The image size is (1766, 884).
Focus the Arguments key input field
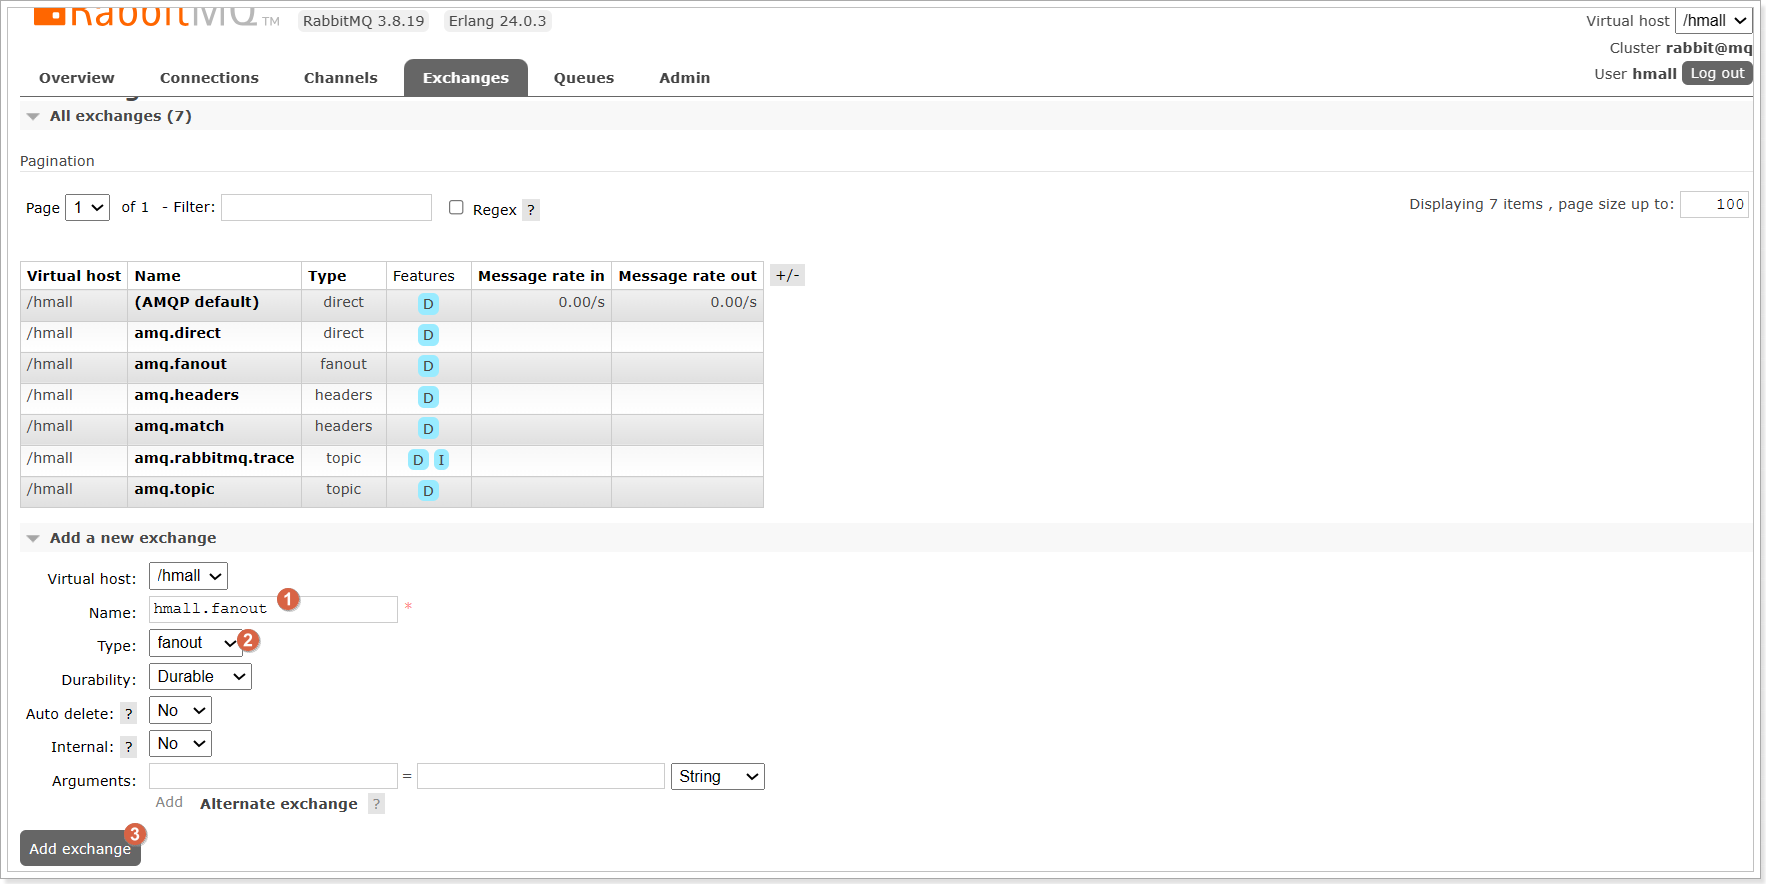tap(273, 776)
